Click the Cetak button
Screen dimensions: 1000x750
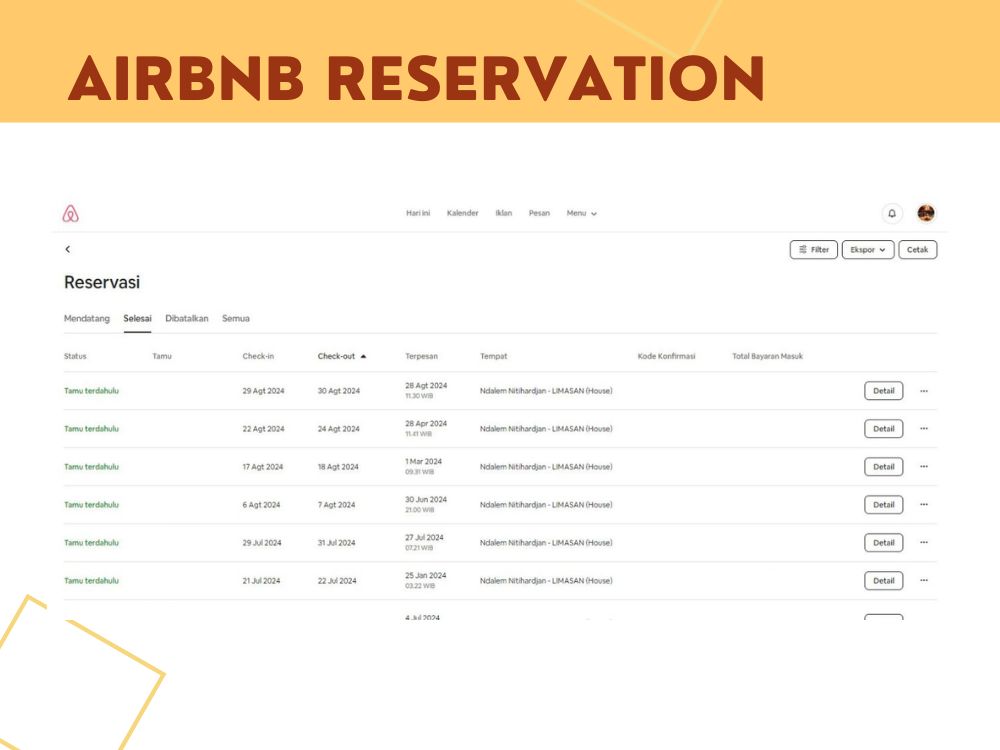coord(918,250)
